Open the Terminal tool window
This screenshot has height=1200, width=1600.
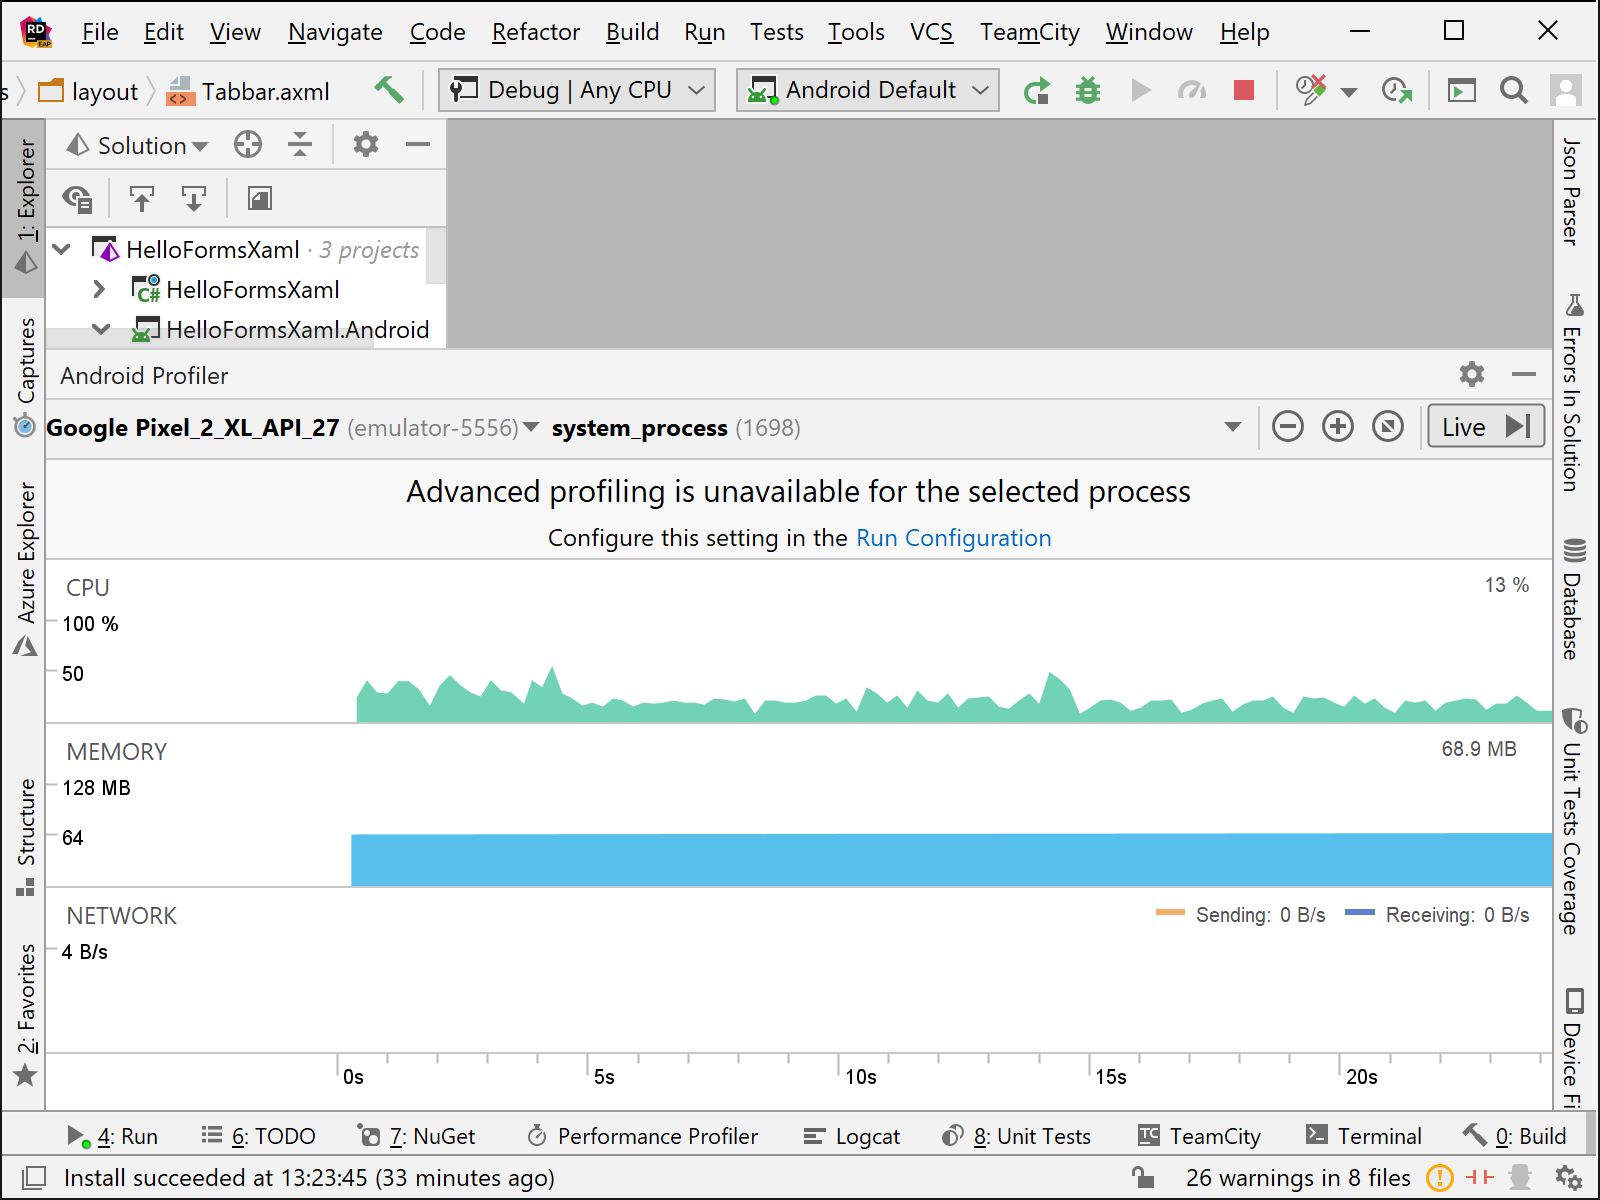pyautogui.click(x=1364, y=1136)
